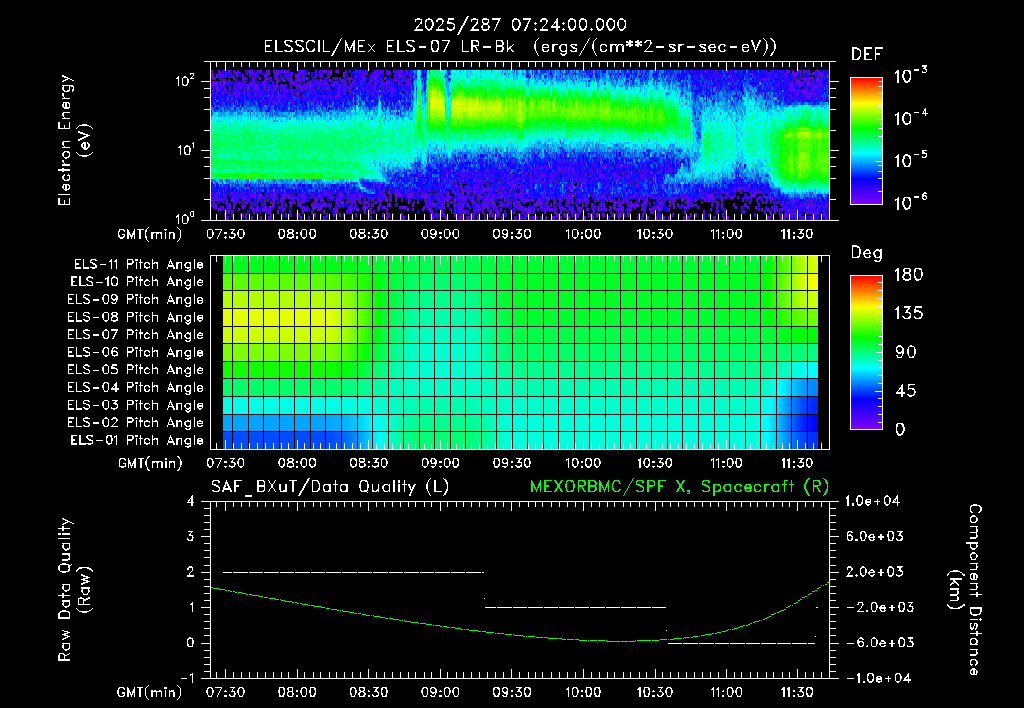Click GMT(min) label under the data quality plot

(x=150, y=693)
